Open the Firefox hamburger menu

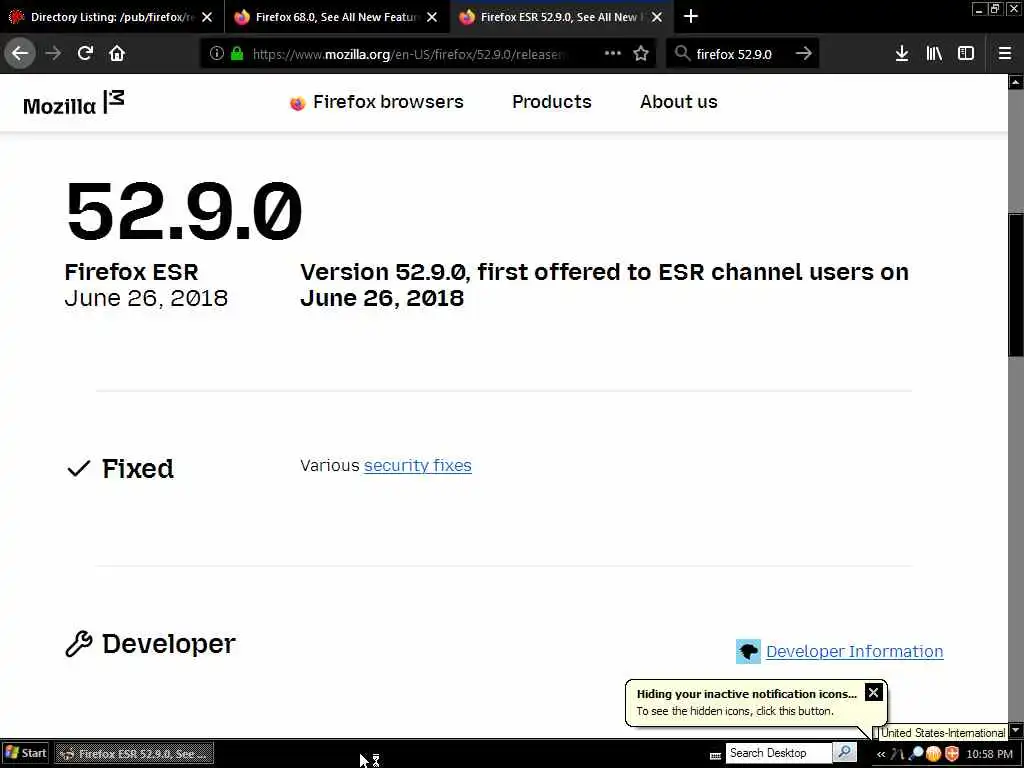pos(1005,54)
